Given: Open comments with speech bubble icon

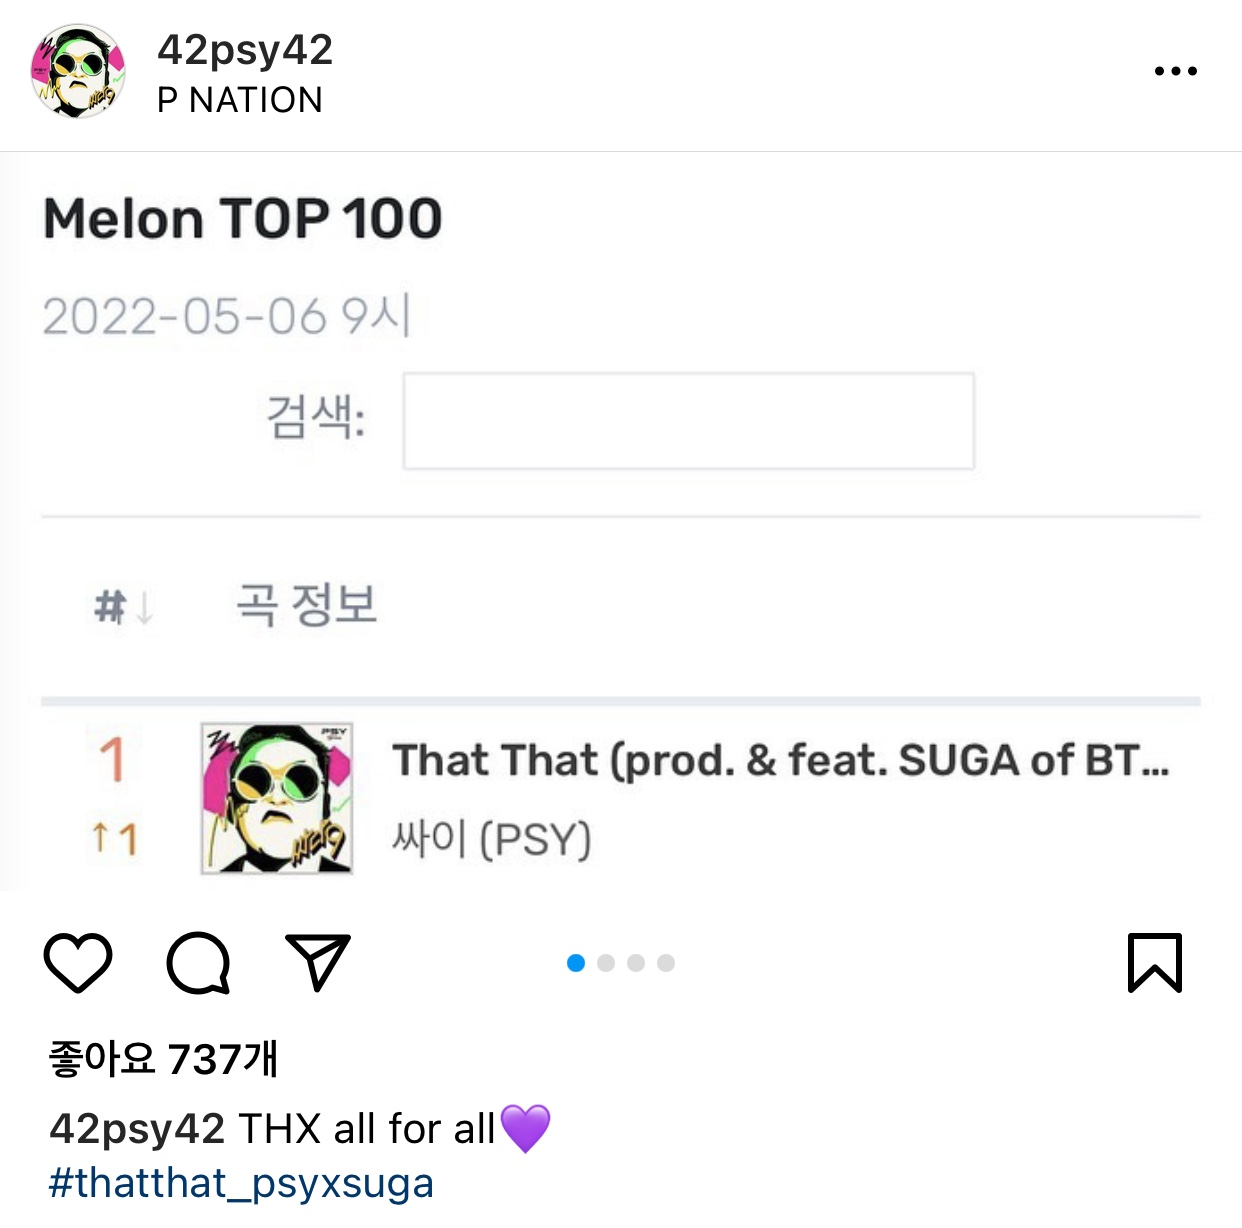Looking at the screenshot, I should (198, 963).
